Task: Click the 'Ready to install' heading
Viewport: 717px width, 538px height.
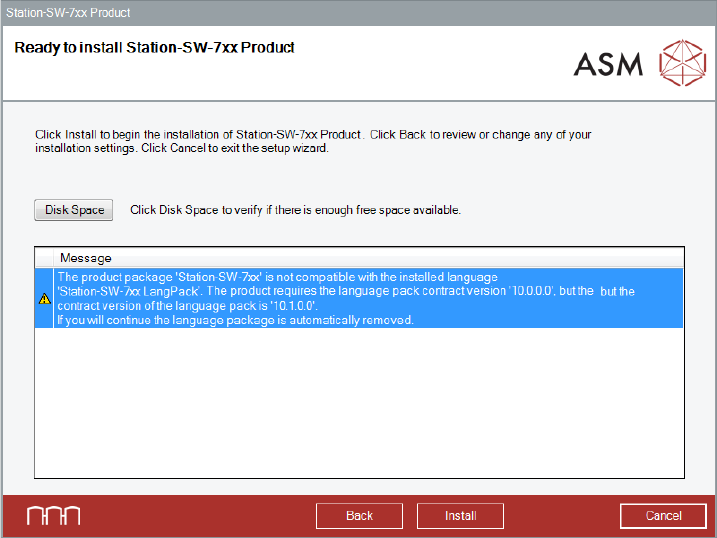Action: pos(154,48)
